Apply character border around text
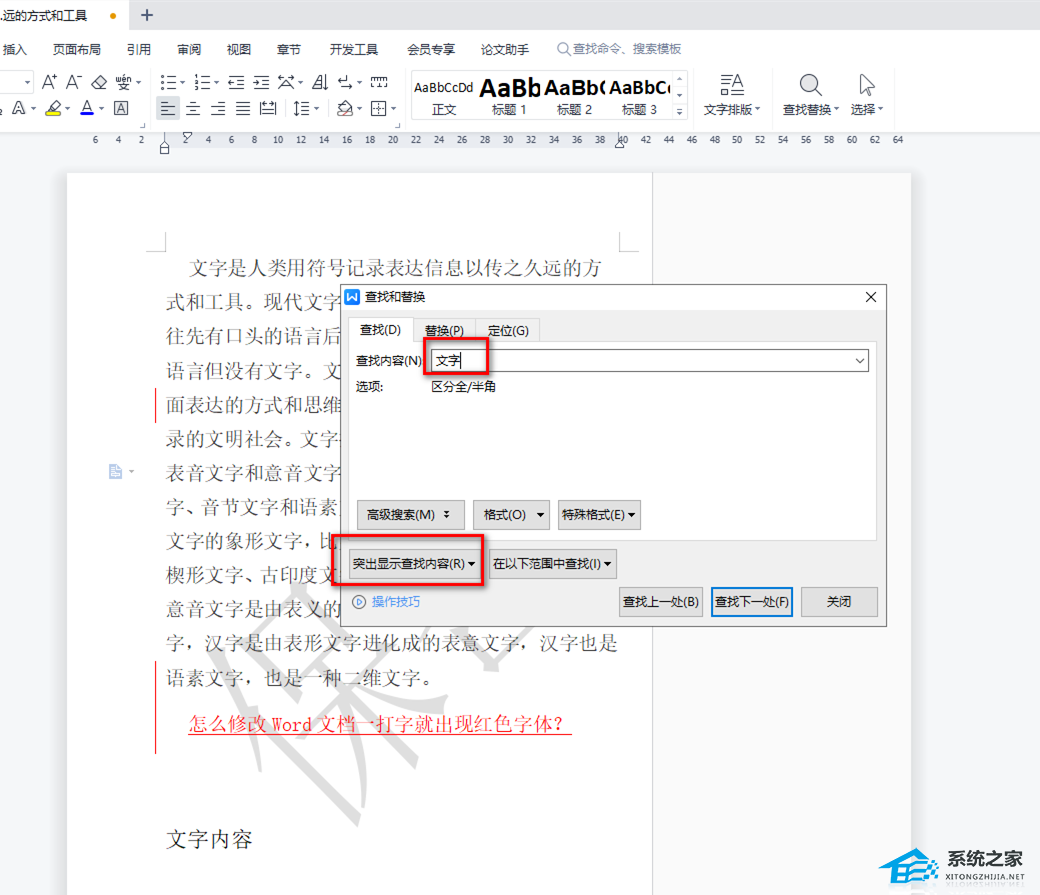 click(121, 108)
